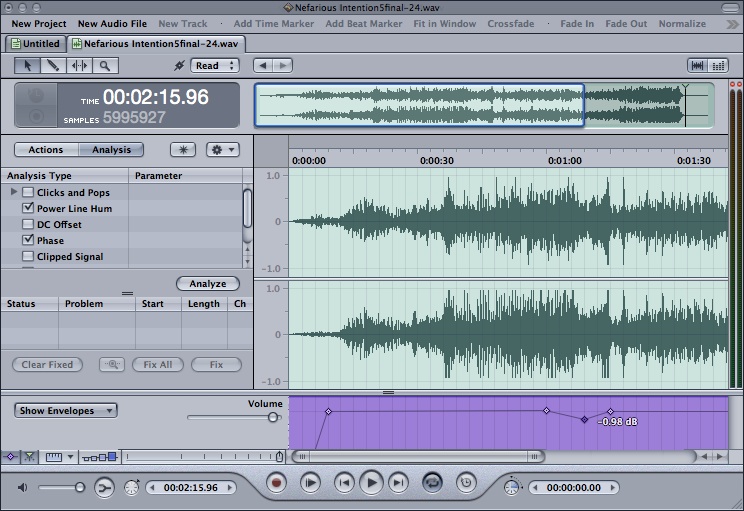Click the playhead position dial icon
744x511 pixels.
pyautogui.click(x=131, y=487)
